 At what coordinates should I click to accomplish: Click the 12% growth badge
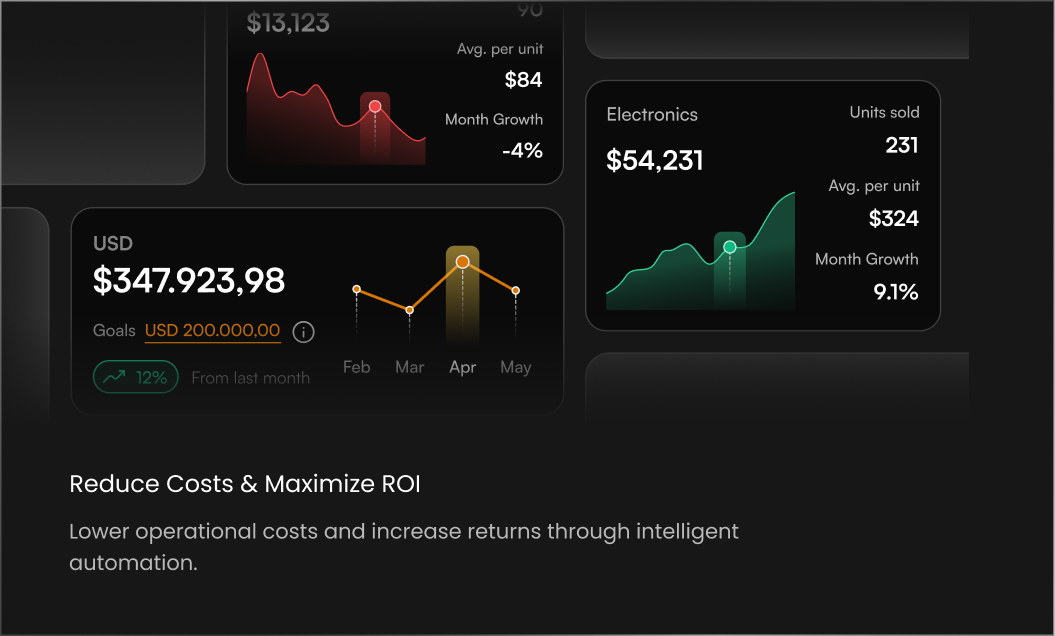coord(136,377)
